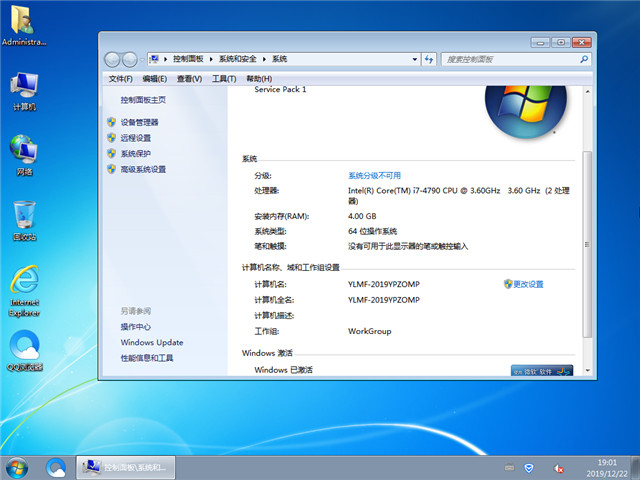Click the 4.00 GB RAM value
640x480 pixels.
362,216
